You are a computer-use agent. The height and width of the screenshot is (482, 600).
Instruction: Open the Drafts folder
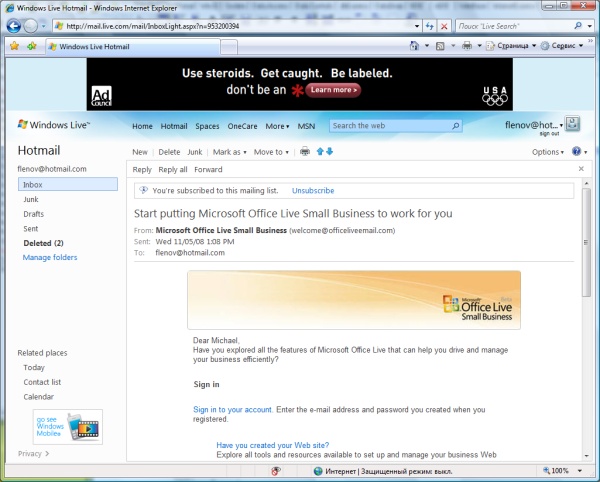pos(34,214)
